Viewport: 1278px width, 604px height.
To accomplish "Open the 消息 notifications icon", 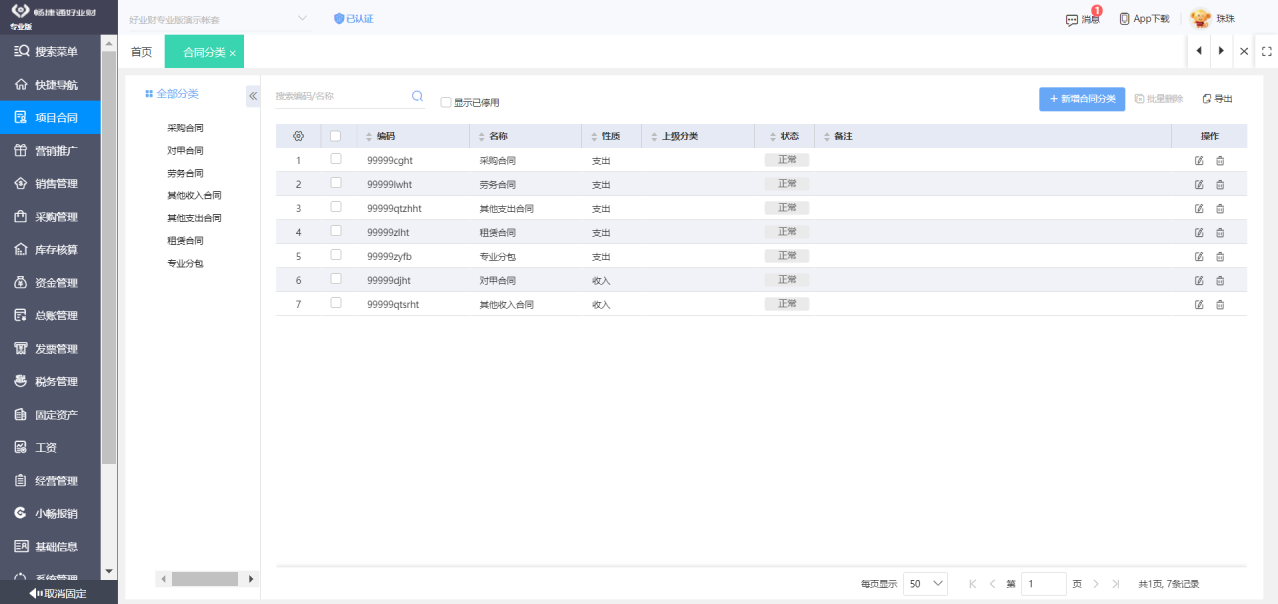I will [1072, 19].
